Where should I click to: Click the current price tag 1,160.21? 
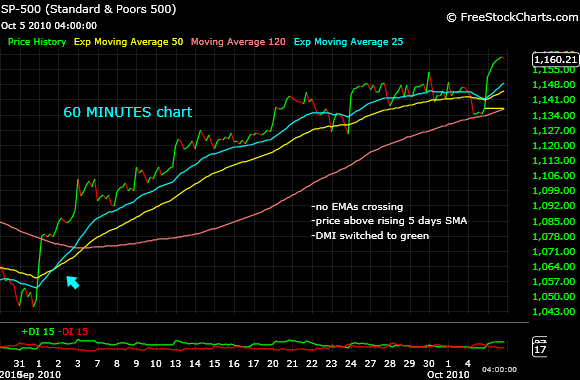pos(556,59)
